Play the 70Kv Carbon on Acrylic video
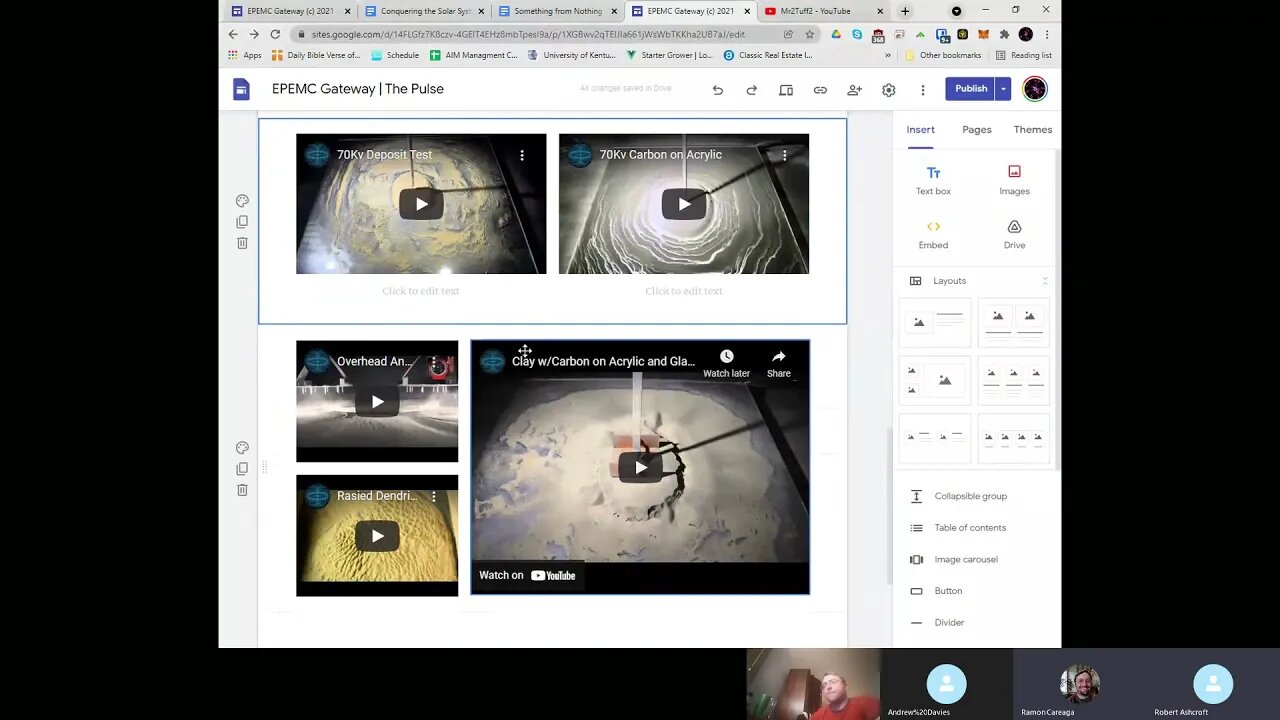The width and height of the screenshot is (1280, 720). point(684,204)
